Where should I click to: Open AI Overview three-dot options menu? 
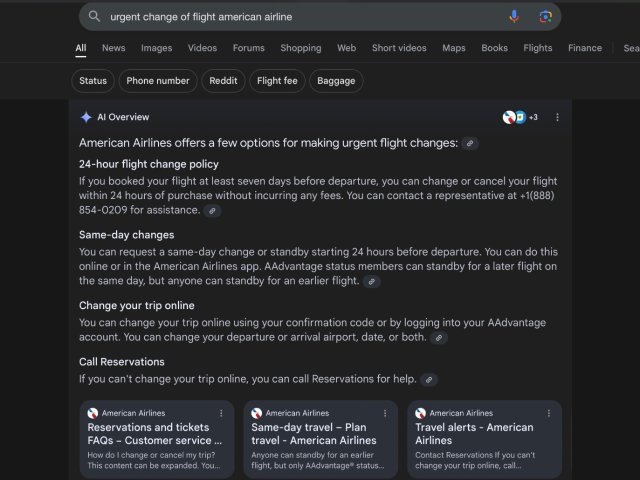[x=557, y=117]
